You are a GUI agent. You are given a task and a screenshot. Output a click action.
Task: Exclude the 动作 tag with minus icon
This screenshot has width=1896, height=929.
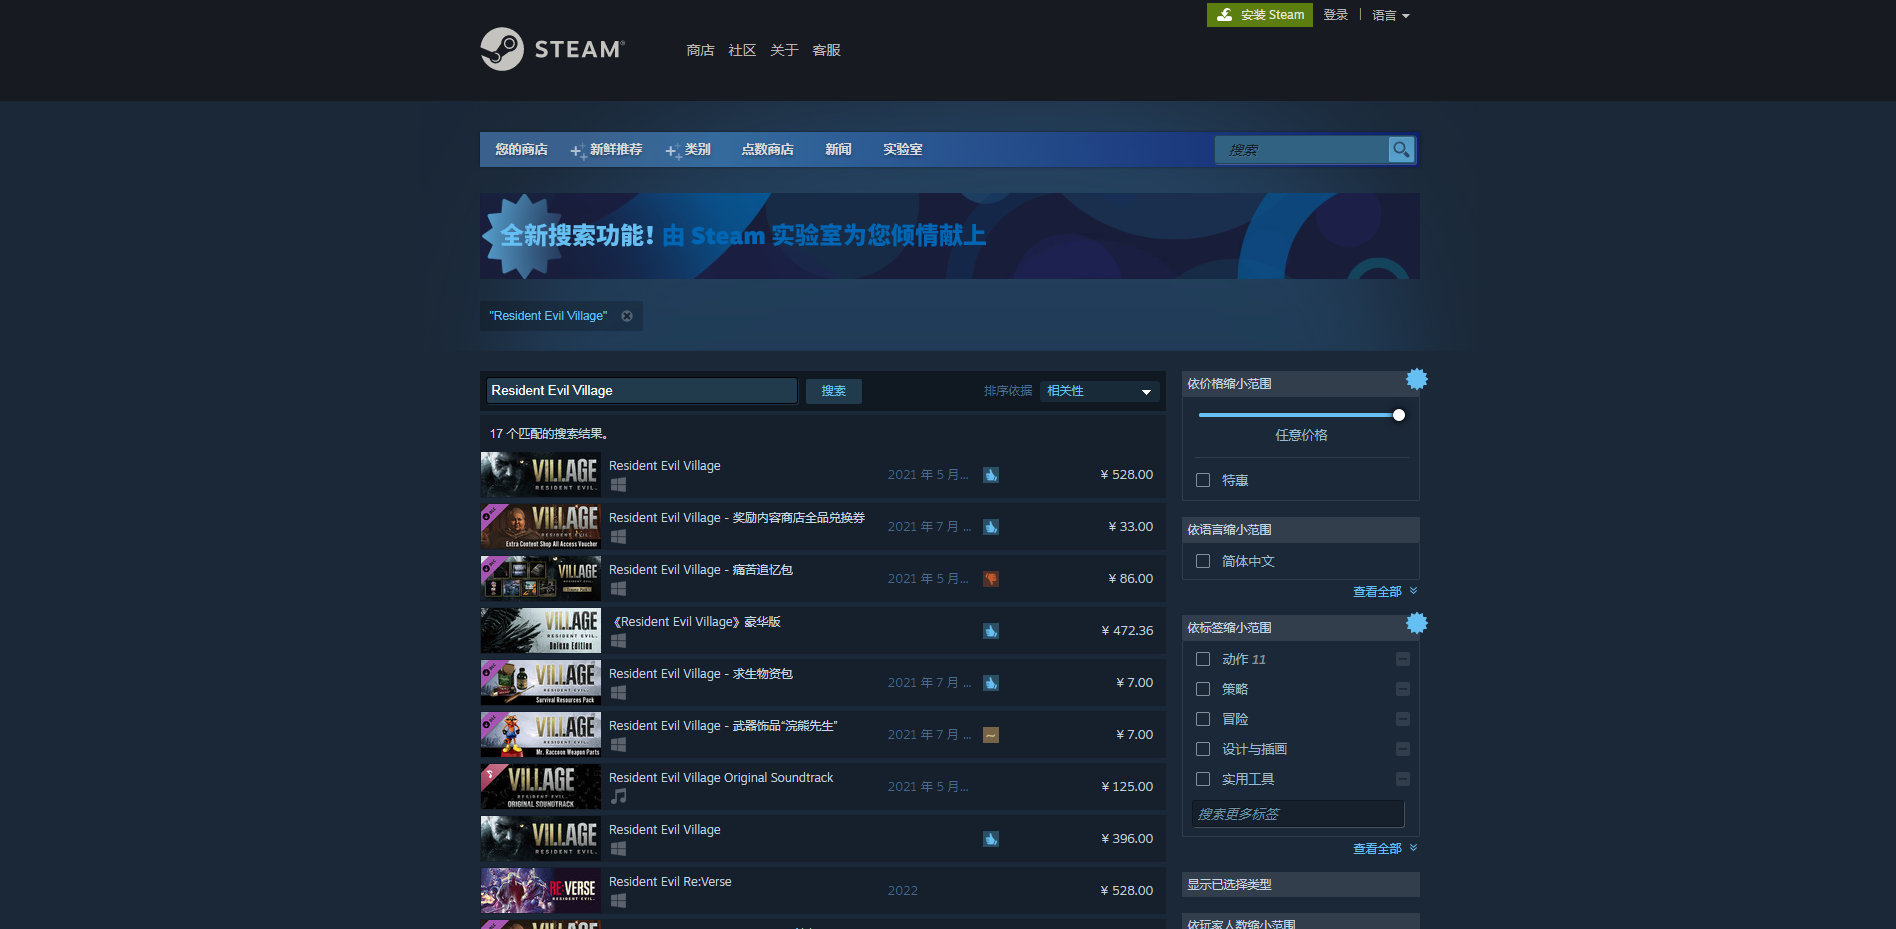pos(1403,659)
